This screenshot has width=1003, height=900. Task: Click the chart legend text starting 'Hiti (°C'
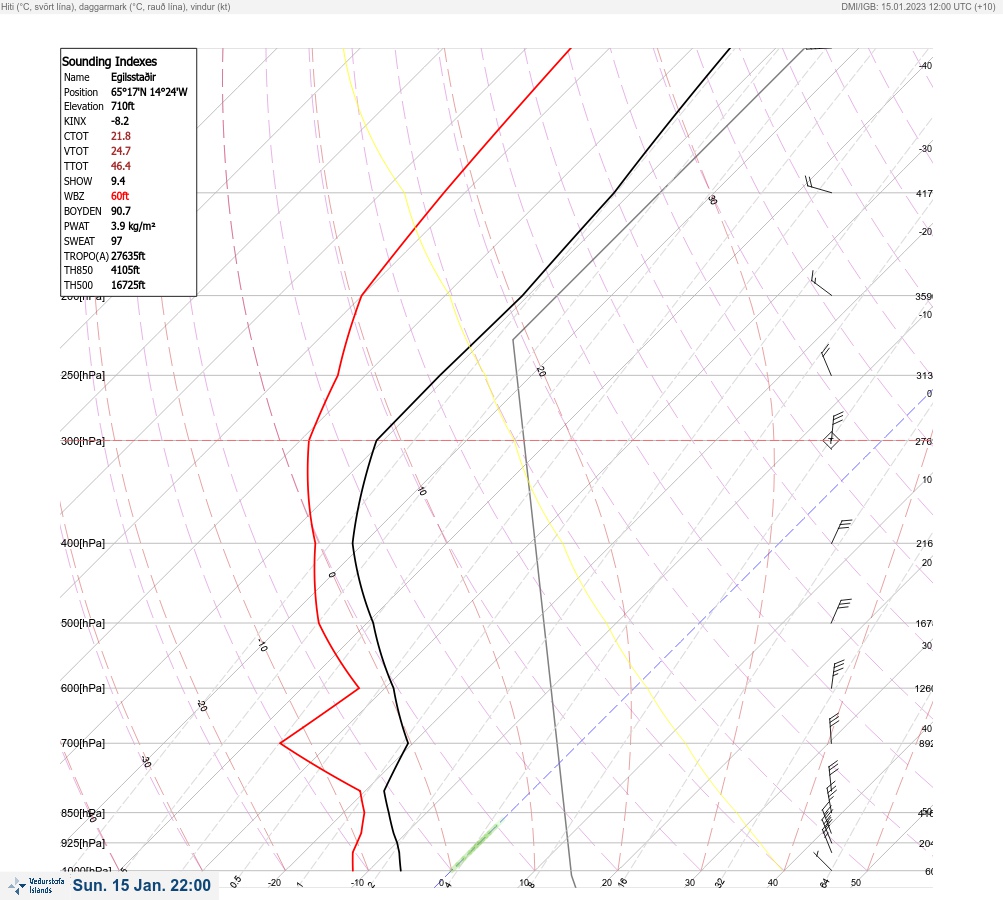(116, 7)
